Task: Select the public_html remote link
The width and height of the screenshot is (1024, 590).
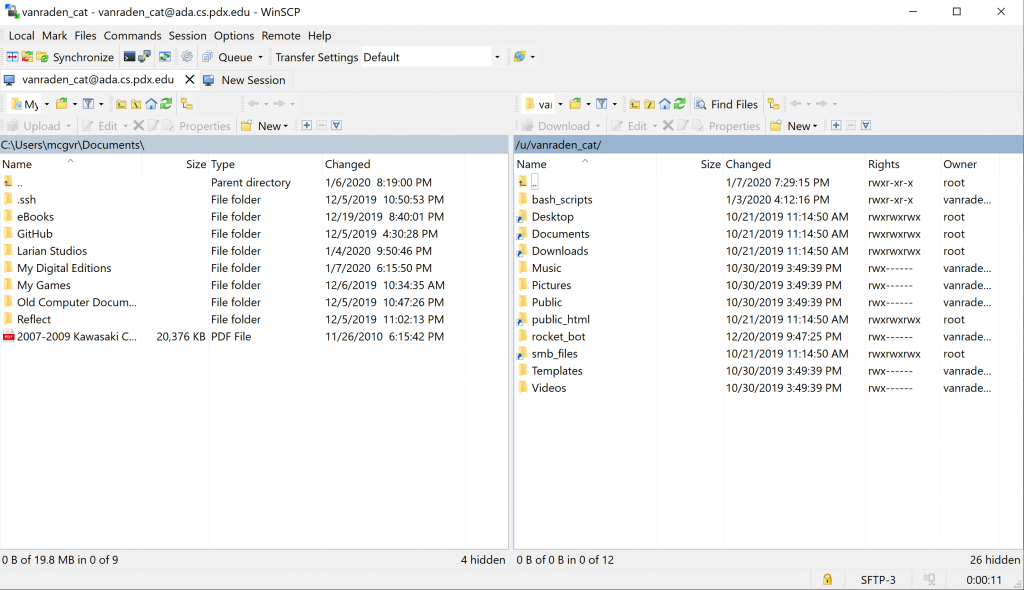Action: tap(560, 320)
